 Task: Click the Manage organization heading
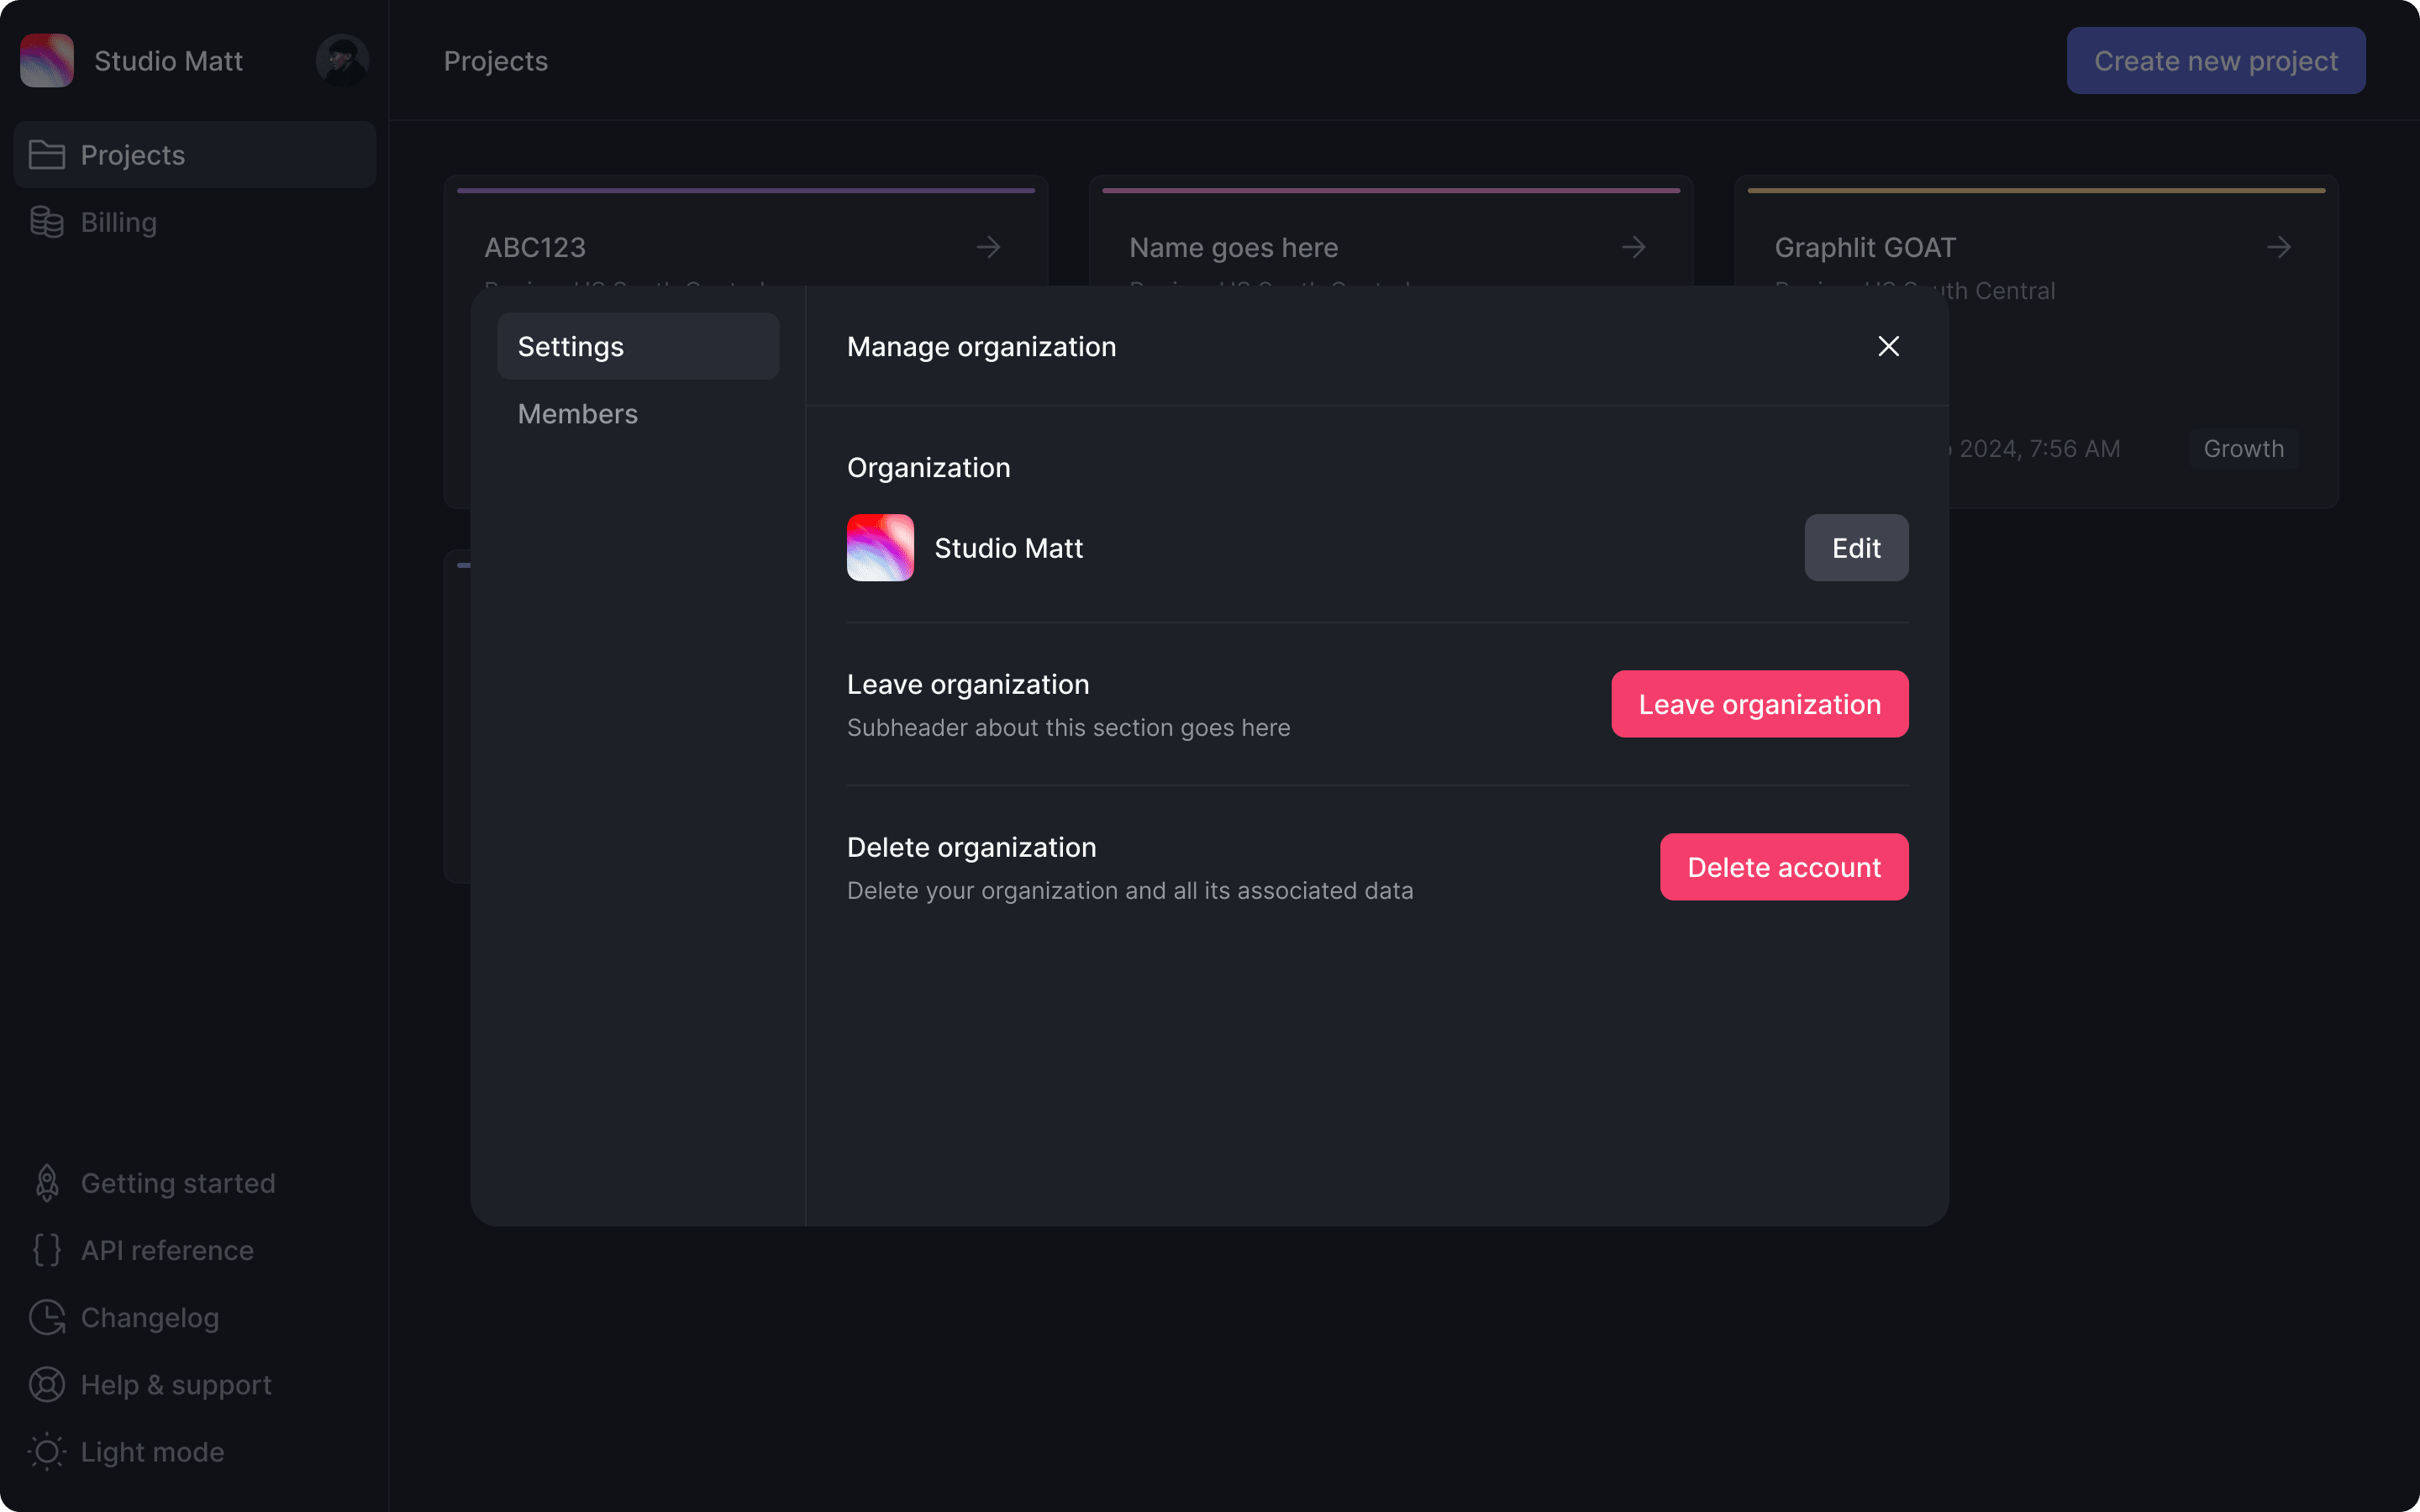(x=981, y=346)
